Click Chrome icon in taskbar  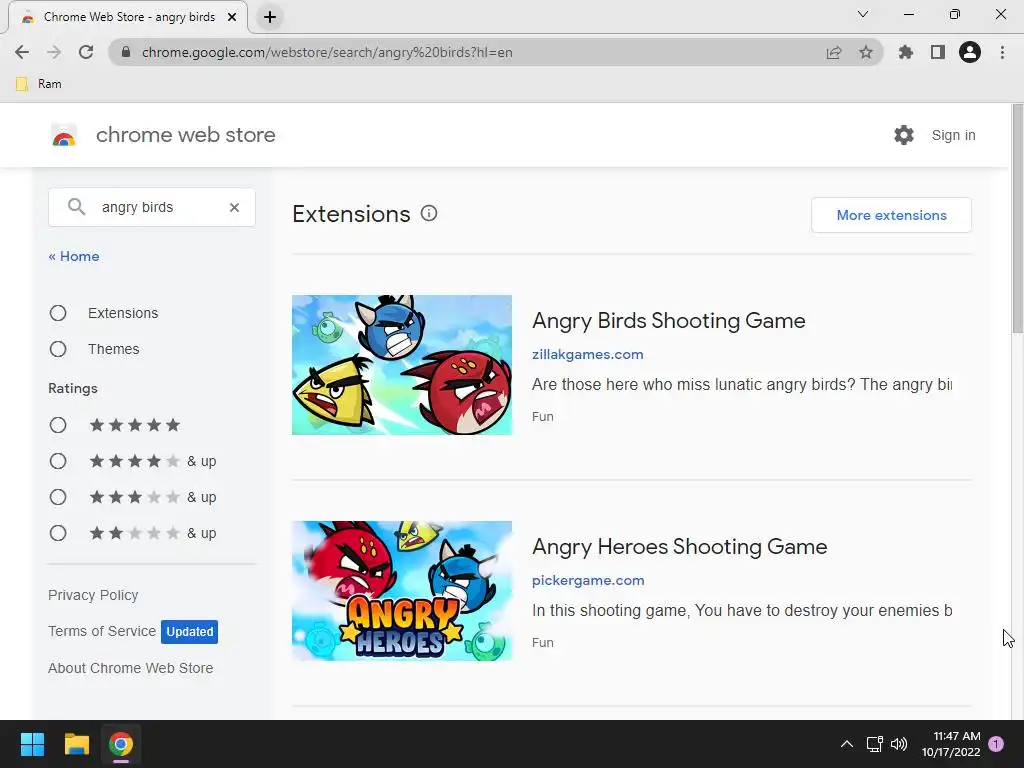point(121,744)
